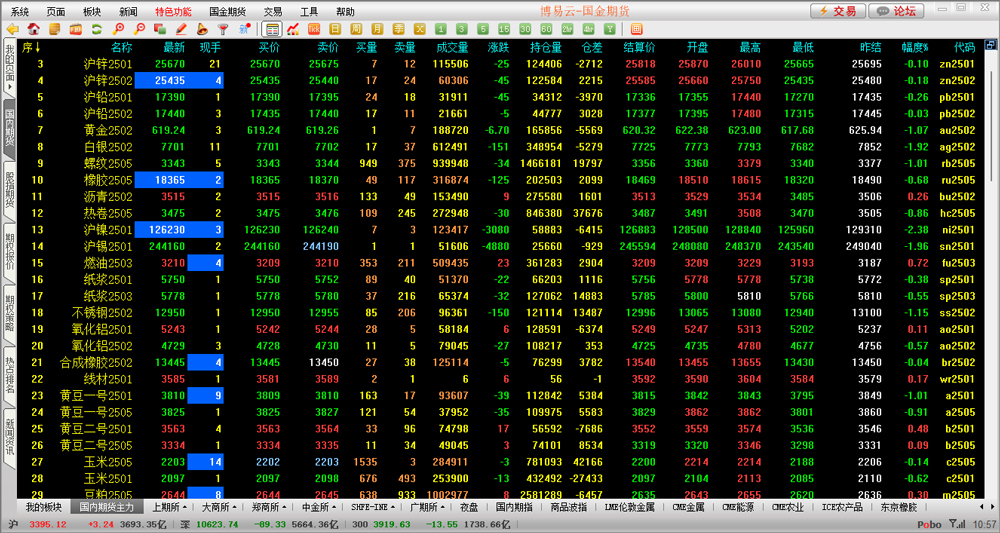Open the 系统 menu
The height and width of the screenshot is (533, 1000).
pyautogui.click(x=20, y=11)
